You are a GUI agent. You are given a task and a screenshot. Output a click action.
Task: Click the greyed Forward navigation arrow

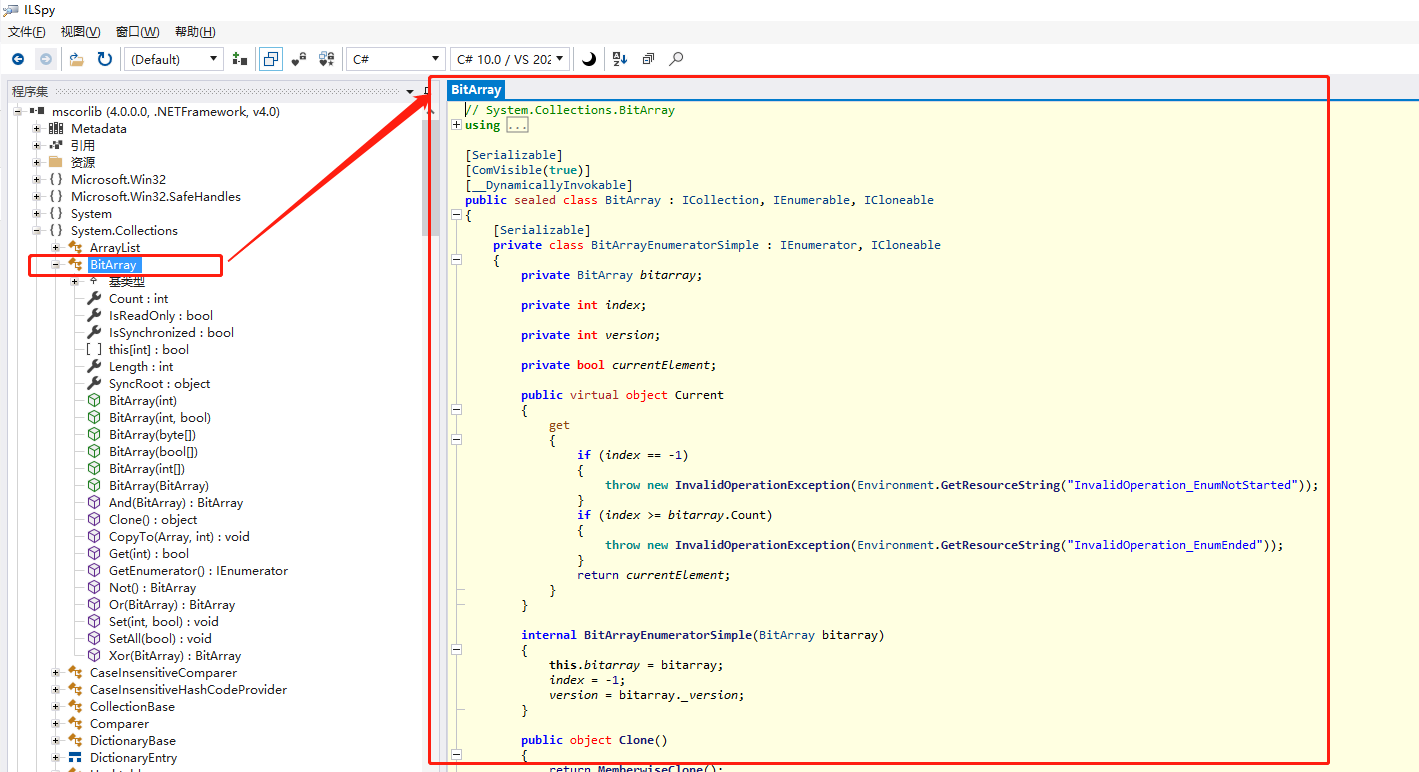click(45, 59)
